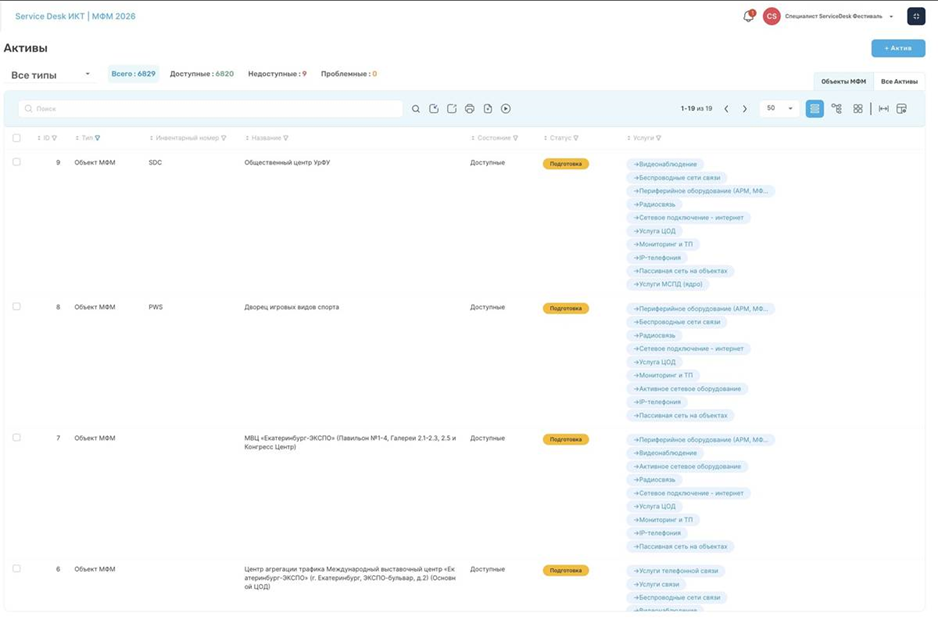Open filter for Услуги column
The image size is (938, 624).
click(x=659, y=138)
